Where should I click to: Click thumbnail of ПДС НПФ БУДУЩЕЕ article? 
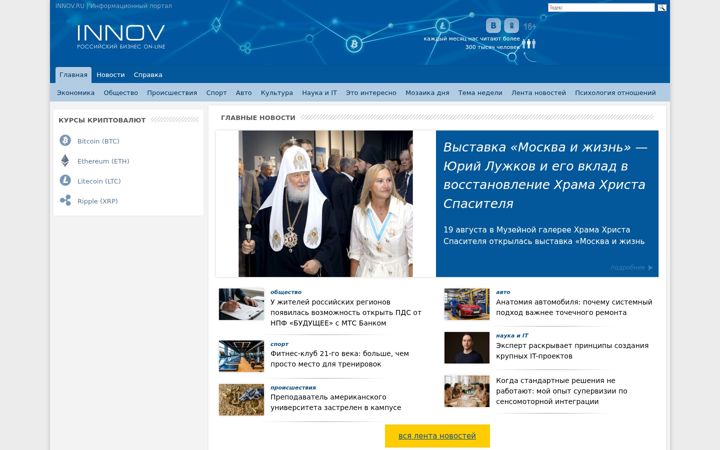242,304
